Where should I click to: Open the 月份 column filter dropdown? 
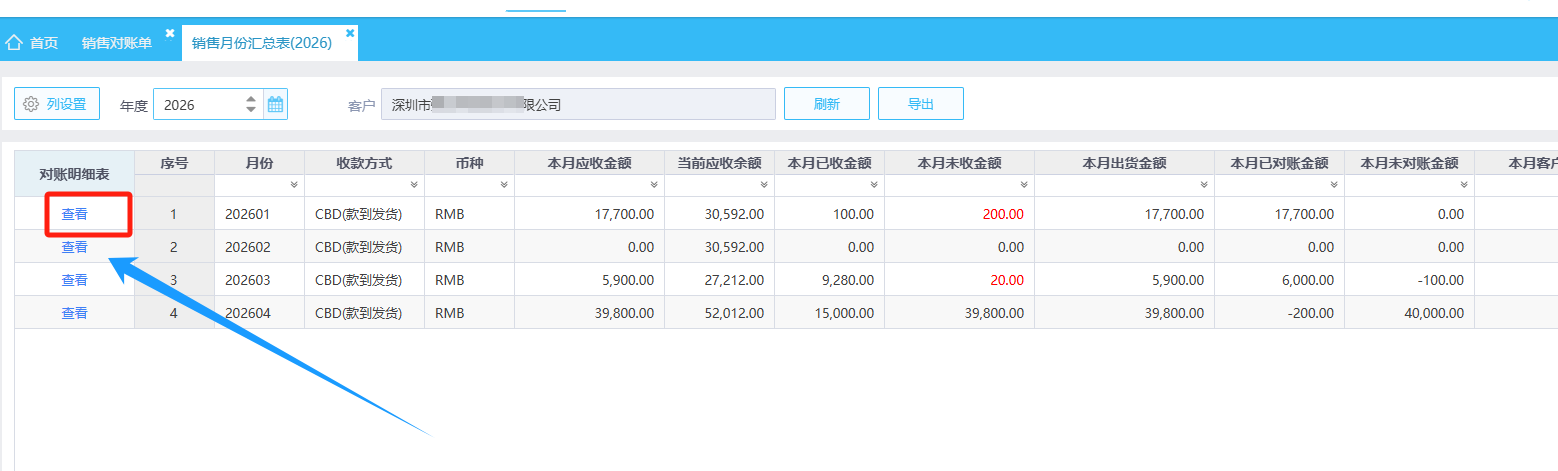click(x=294, y=185)
